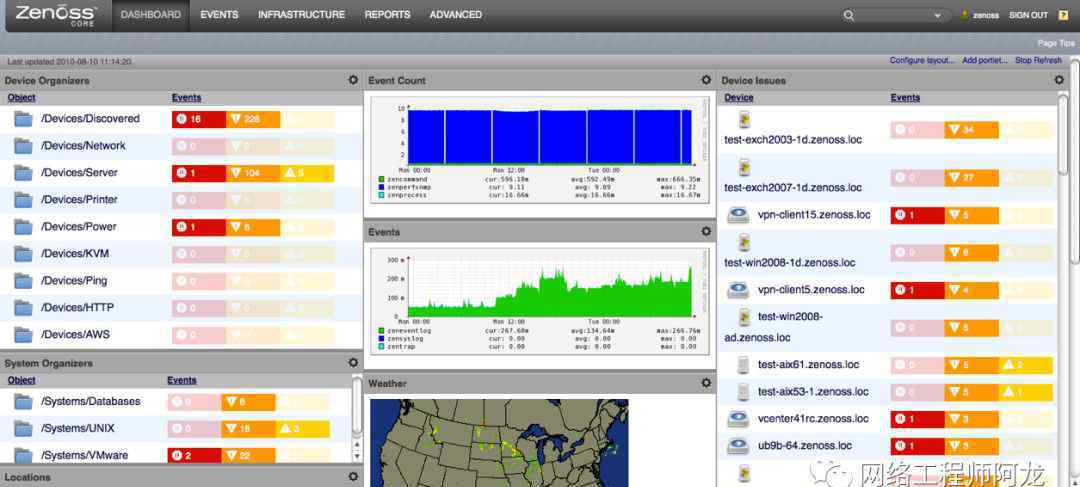Click the zenoss username link

(986, 15)
